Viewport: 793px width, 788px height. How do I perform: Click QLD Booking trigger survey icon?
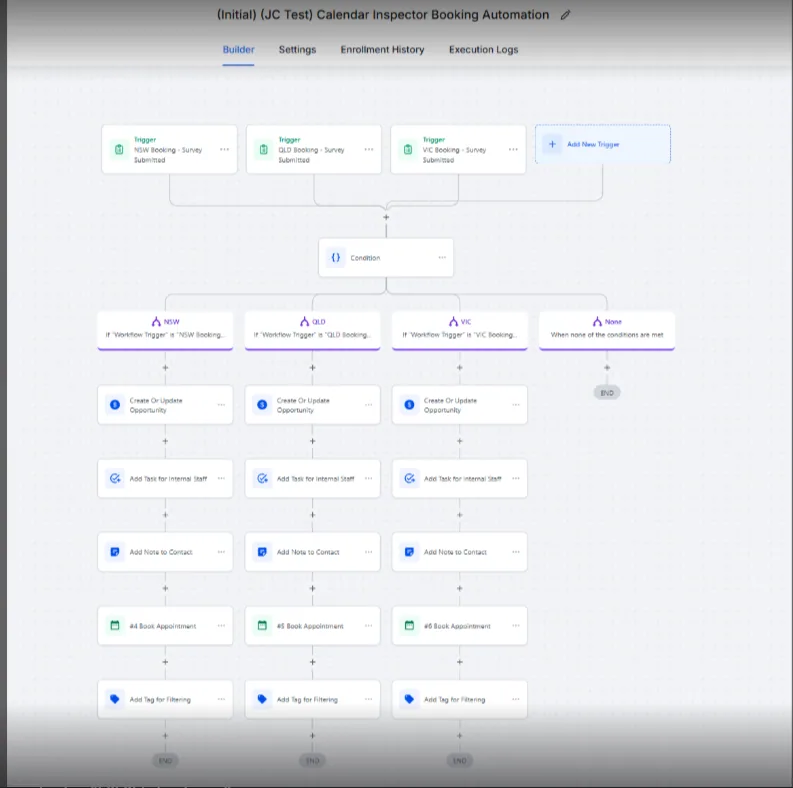pos(263,149)
